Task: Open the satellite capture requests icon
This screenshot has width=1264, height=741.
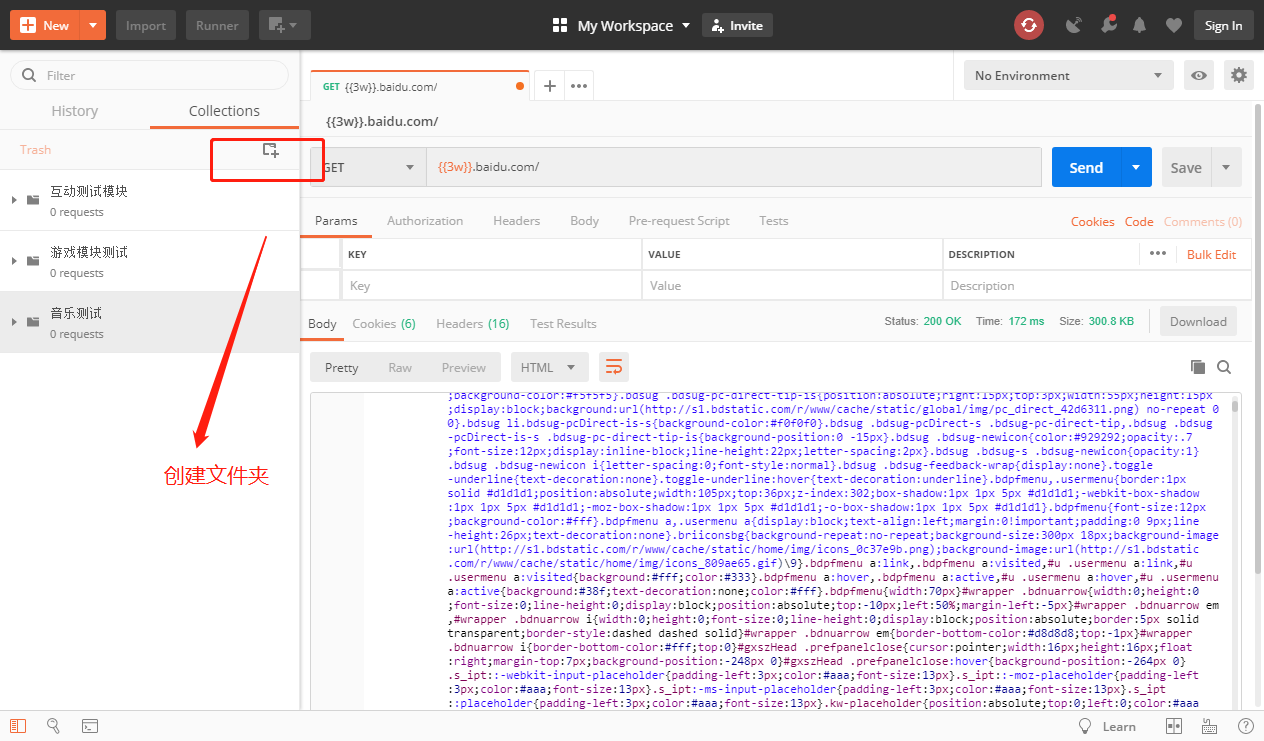Action: tap(1074, 25)
